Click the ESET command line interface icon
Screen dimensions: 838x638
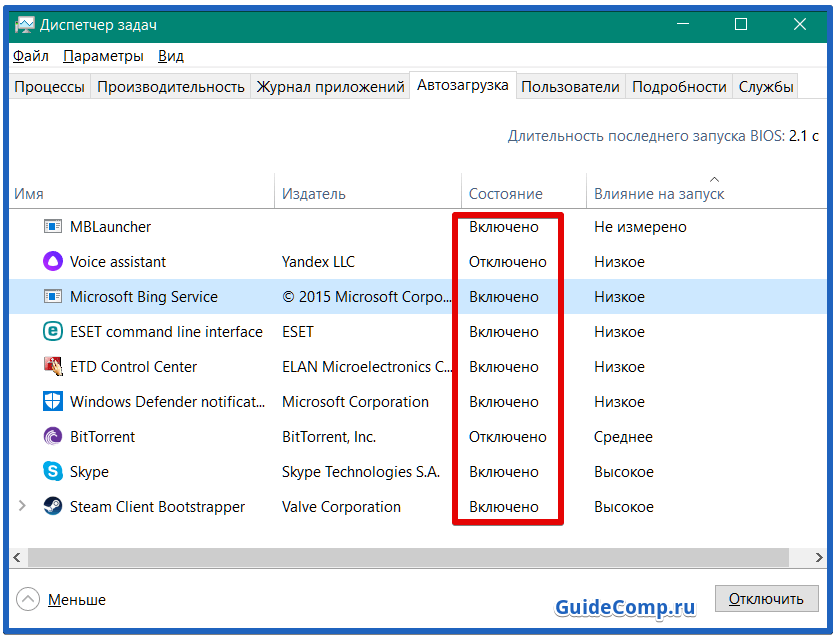click(53, 332)
